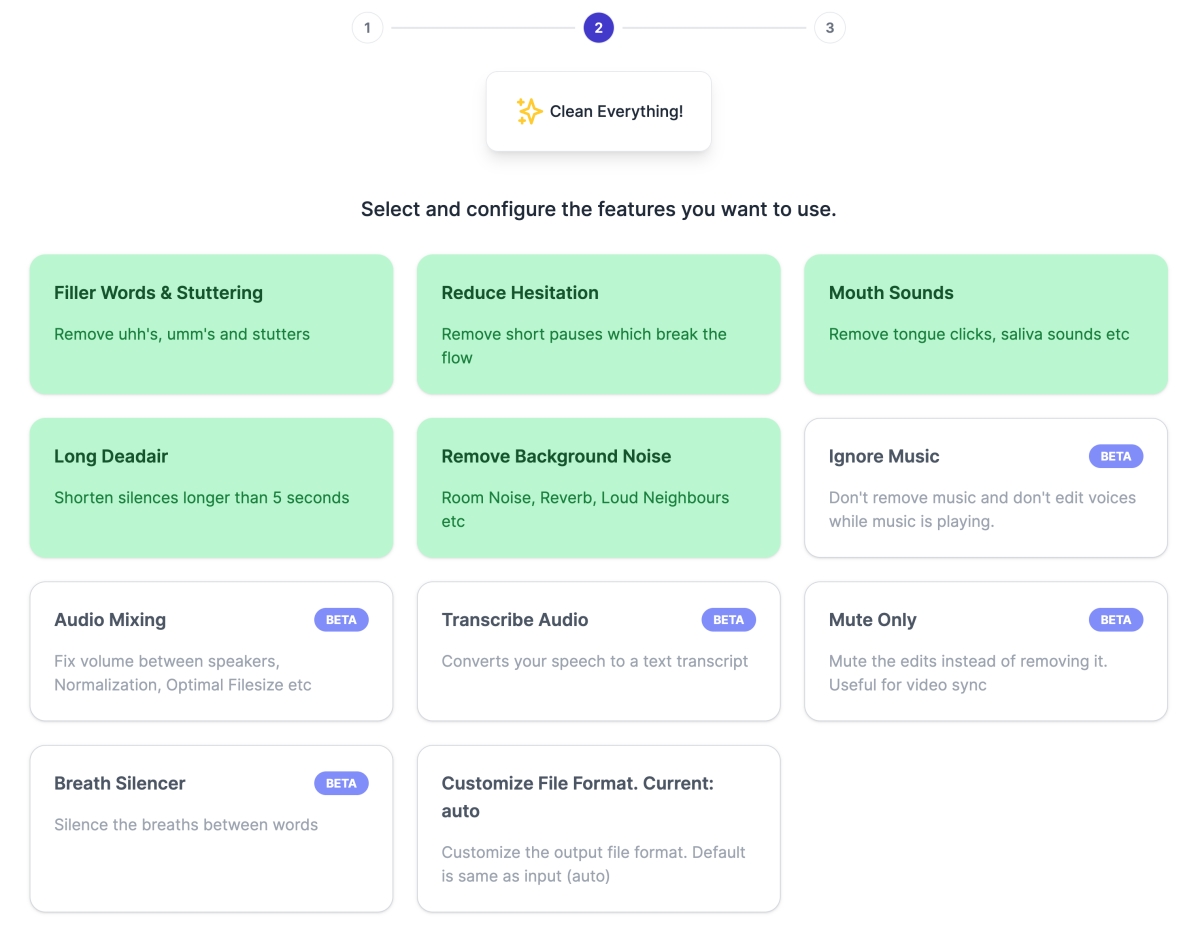Enable the Breath Silencer feature
The image size is (1200, 929).
pos(211,828)
